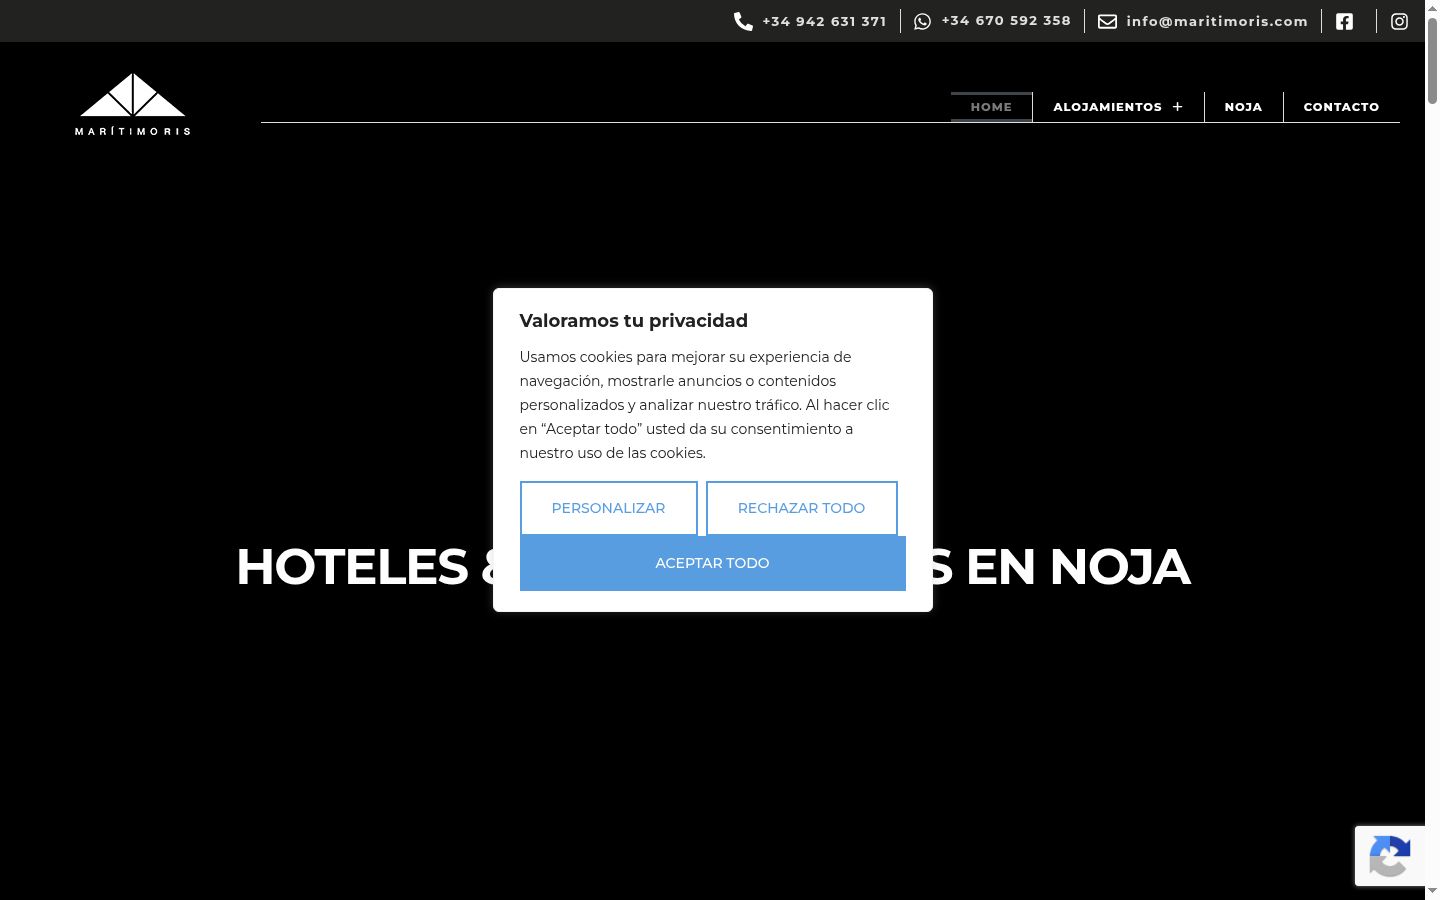Screen dimensions: 1440x900
Task: Click the cookie notice paragraph starting 'Usamos cookies'
Action: pos(704,405)
